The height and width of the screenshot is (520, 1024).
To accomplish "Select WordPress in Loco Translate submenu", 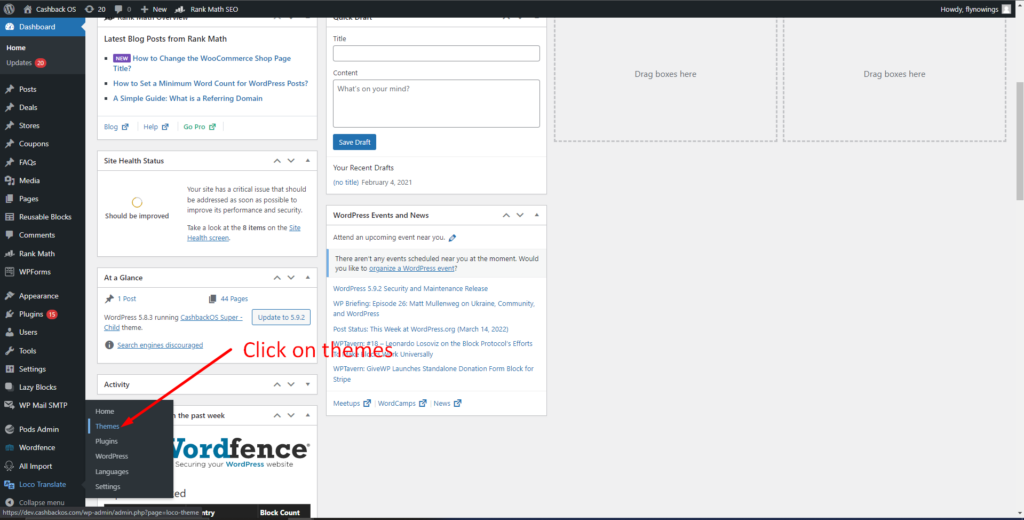I will pyautogui.click(x=112, y=457).
